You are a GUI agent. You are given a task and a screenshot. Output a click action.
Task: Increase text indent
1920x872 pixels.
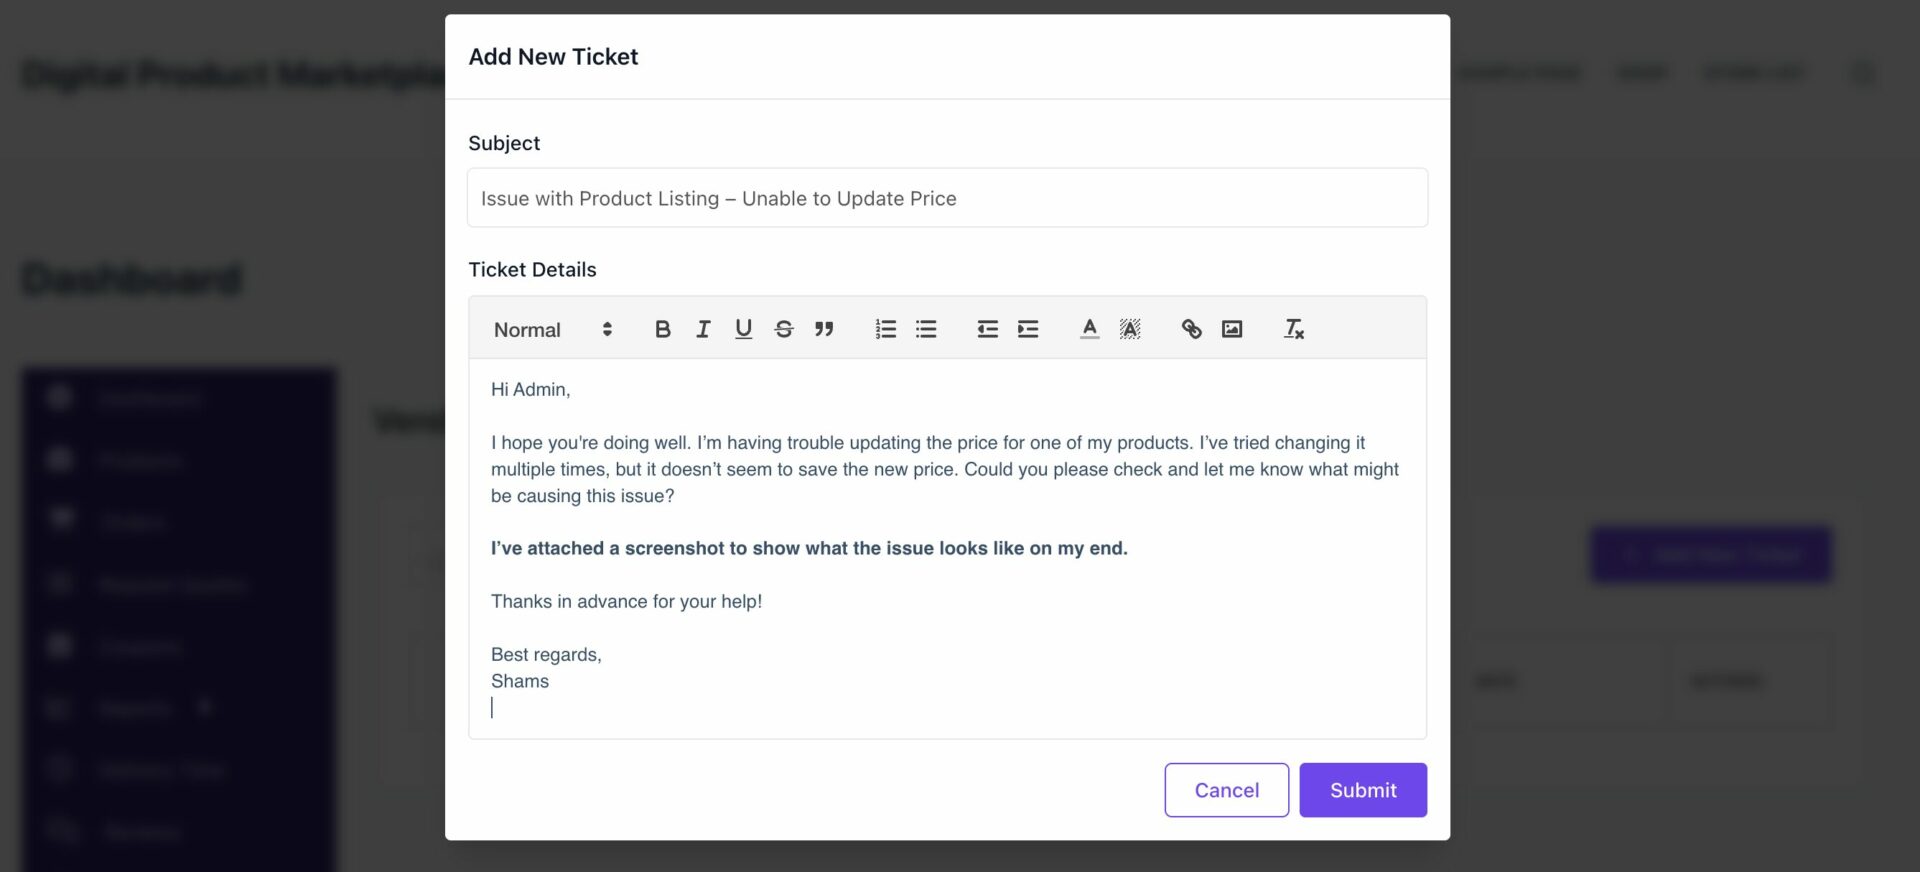tap(1028, 329)
